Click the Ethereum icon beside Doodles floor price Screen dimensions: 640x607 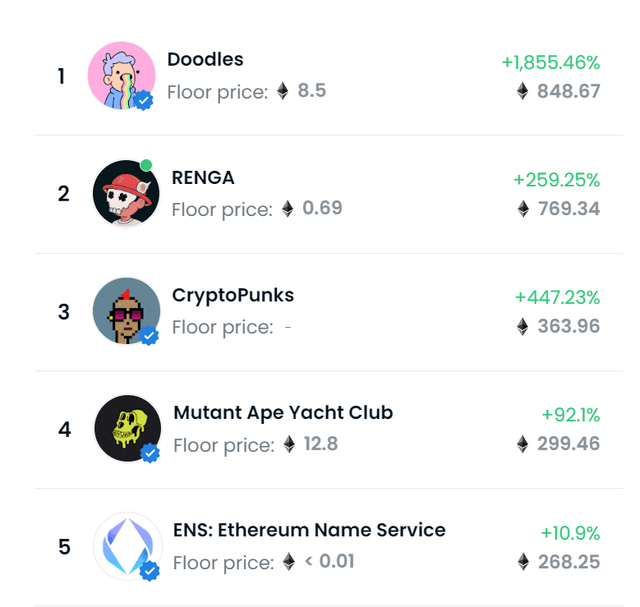coord(283,91)
